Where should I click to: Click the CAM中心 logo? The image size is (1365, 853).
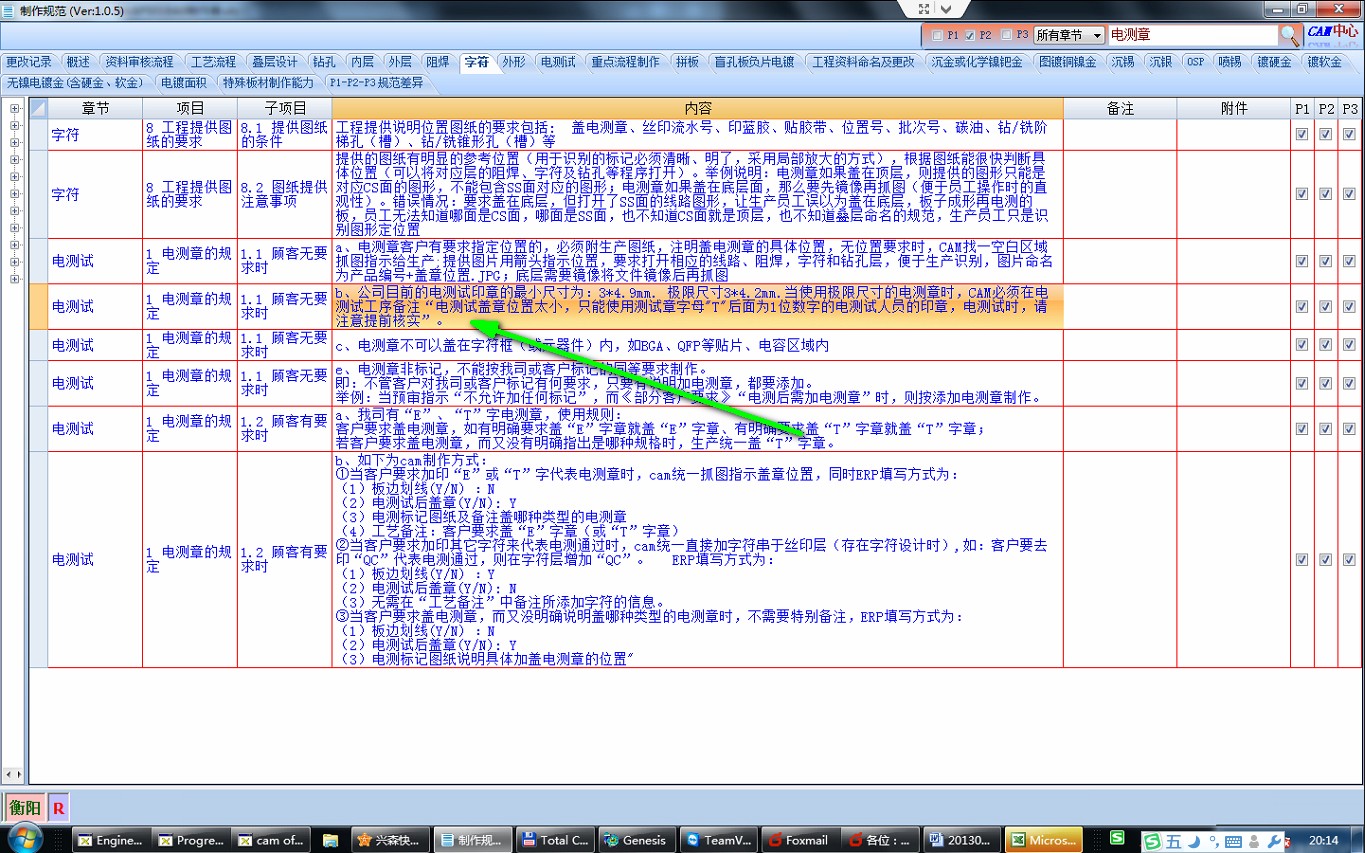pos(1332,34)
